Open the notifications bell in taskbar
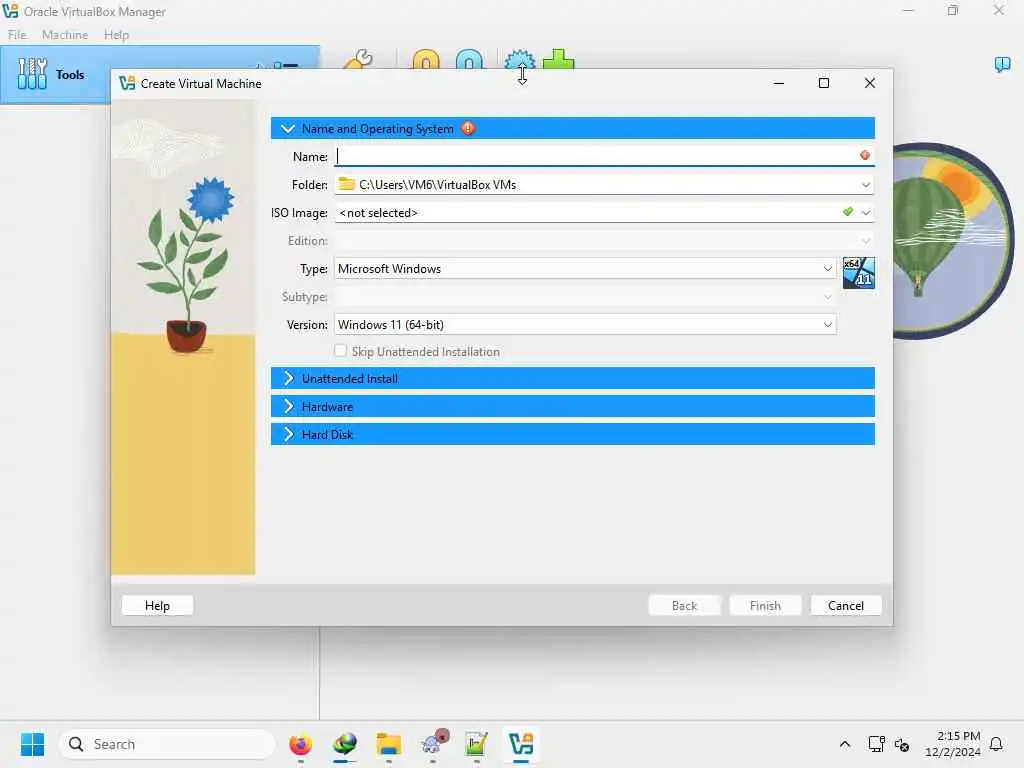The height and width of the screenshot is (768, 1024). [x=996, y=744]
